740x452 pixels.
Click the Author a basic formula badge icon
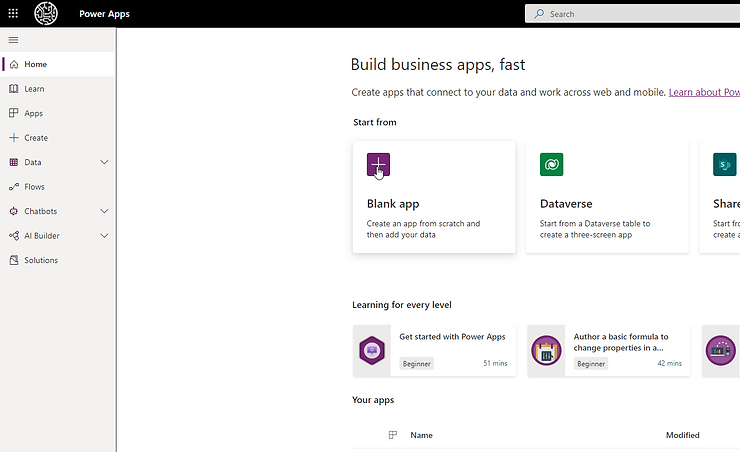(x=546, y=350)
